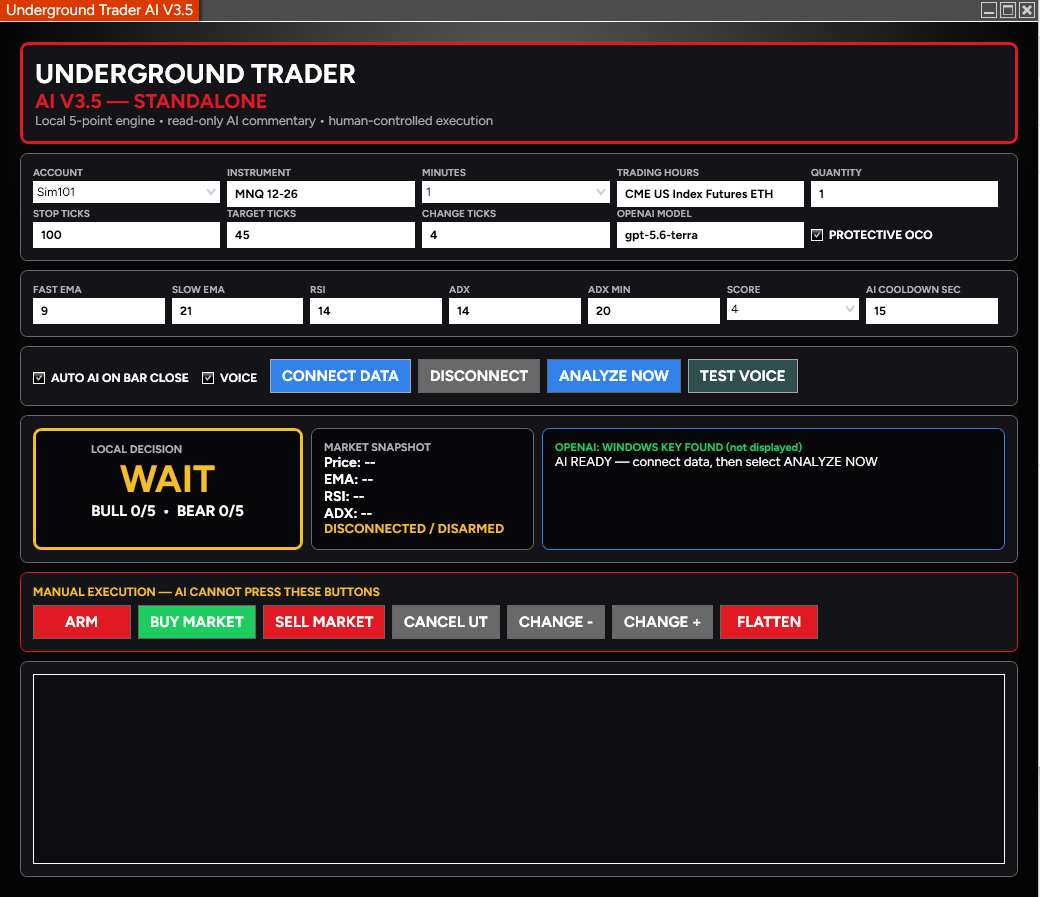Screen dimensions: 1040x897
Task: Click the AI READY instruction text
Action: (716, 462)
